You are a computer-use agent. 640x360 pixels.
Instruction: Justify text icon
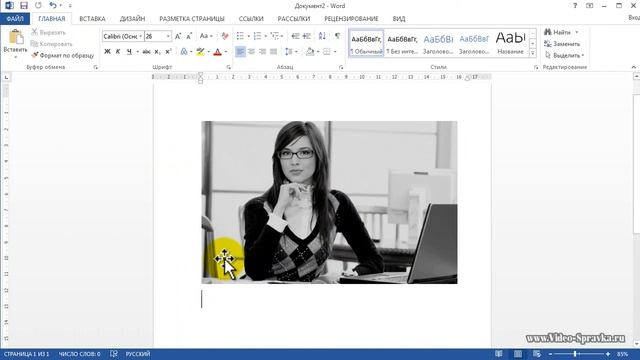tap(273, 51)
